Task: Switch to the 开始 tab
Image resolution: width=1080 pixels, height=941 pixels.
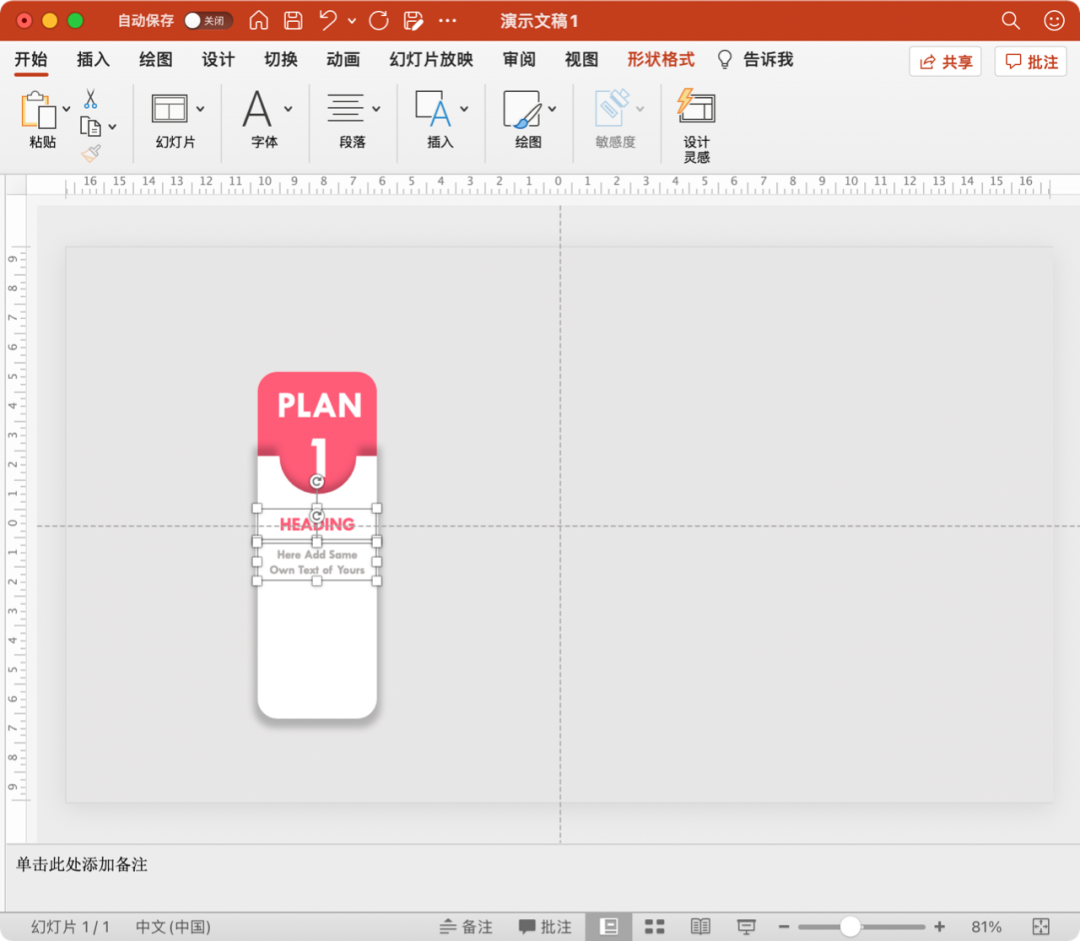Action: pos(31,60)
